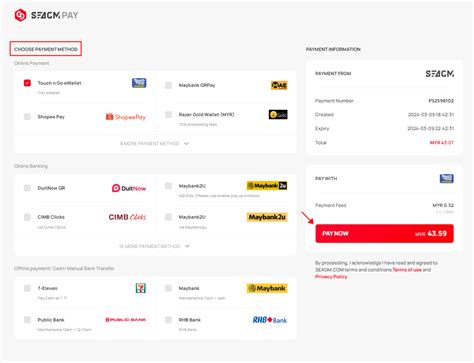Uncheck the Touch n Go eWallet checkbox

click(x=27, y=83)
